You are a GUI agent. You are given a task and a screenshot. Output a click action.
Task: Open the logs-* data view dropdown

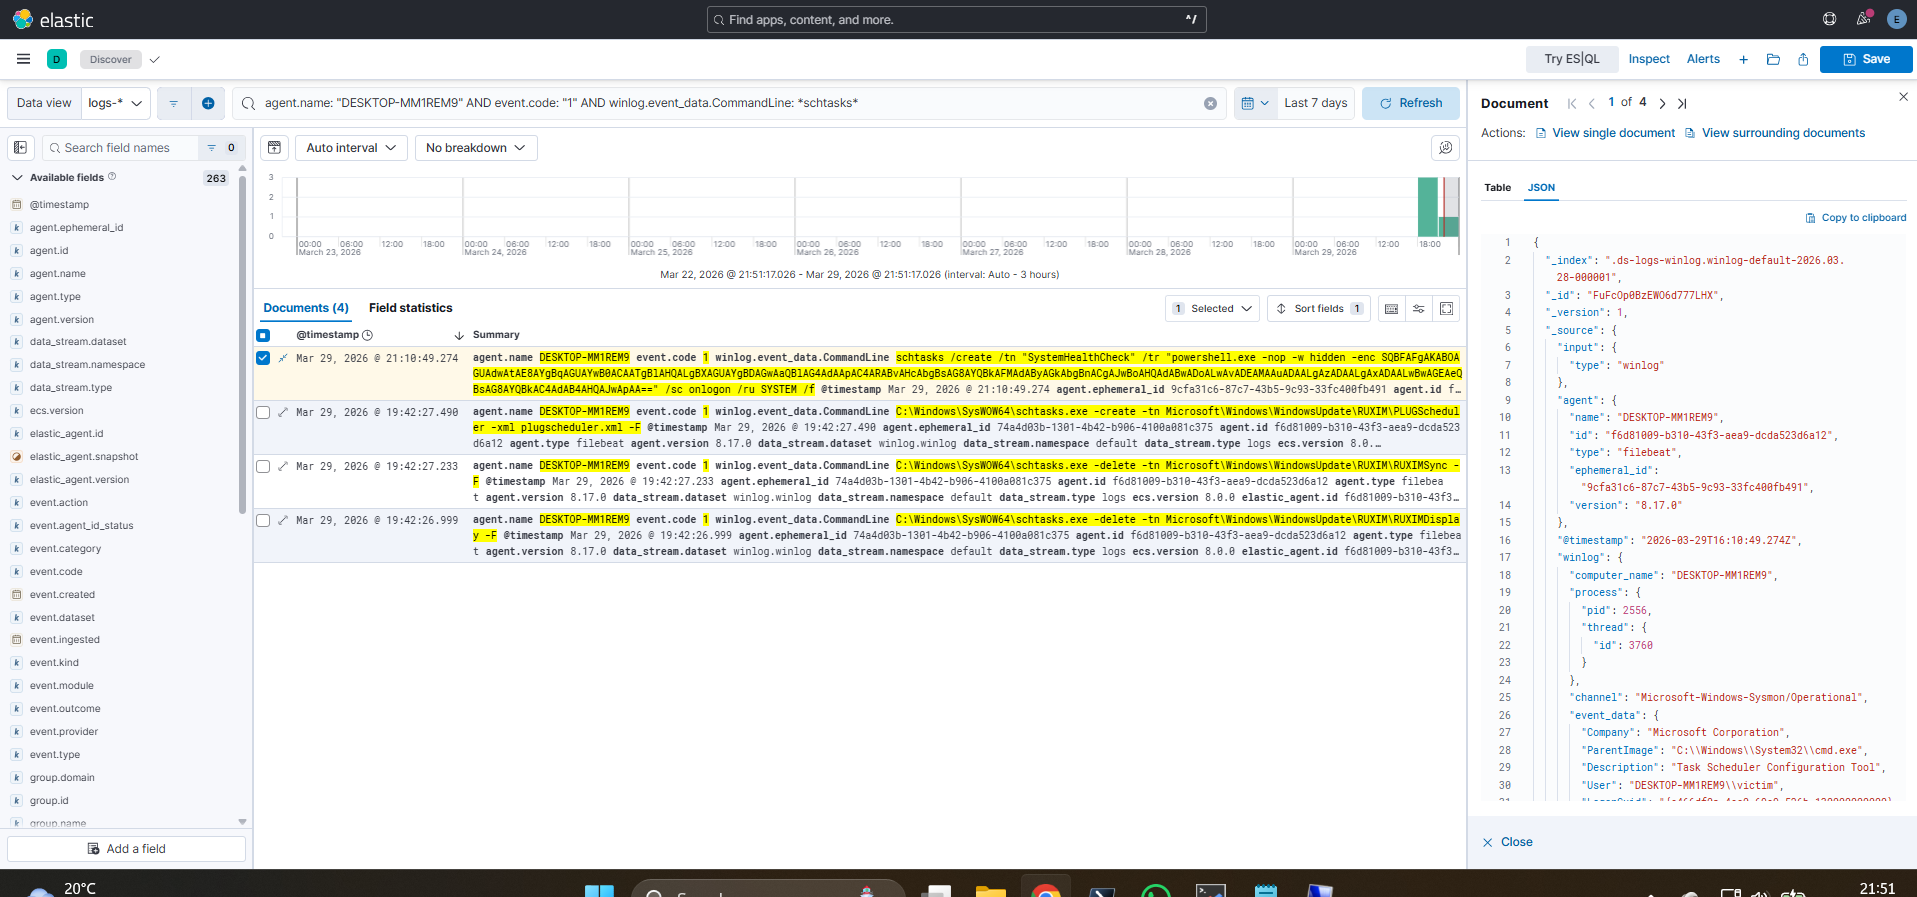[x=115, y=103]
